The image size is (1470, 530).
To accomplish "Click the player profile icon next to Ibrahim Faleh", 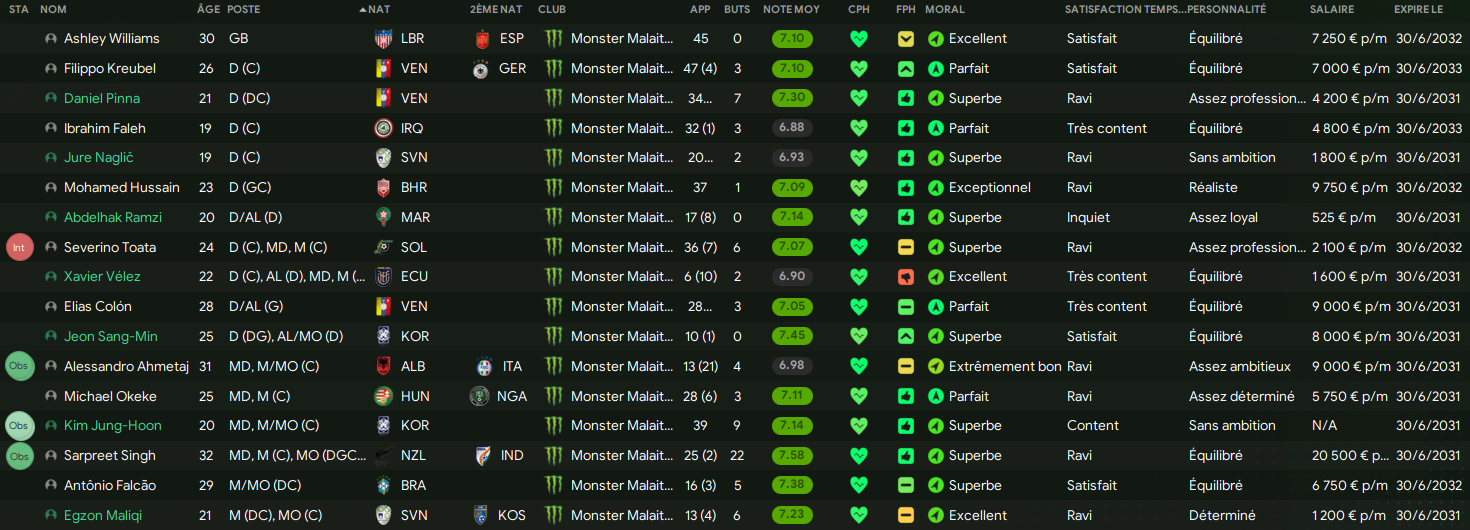I will click(51, 128).
